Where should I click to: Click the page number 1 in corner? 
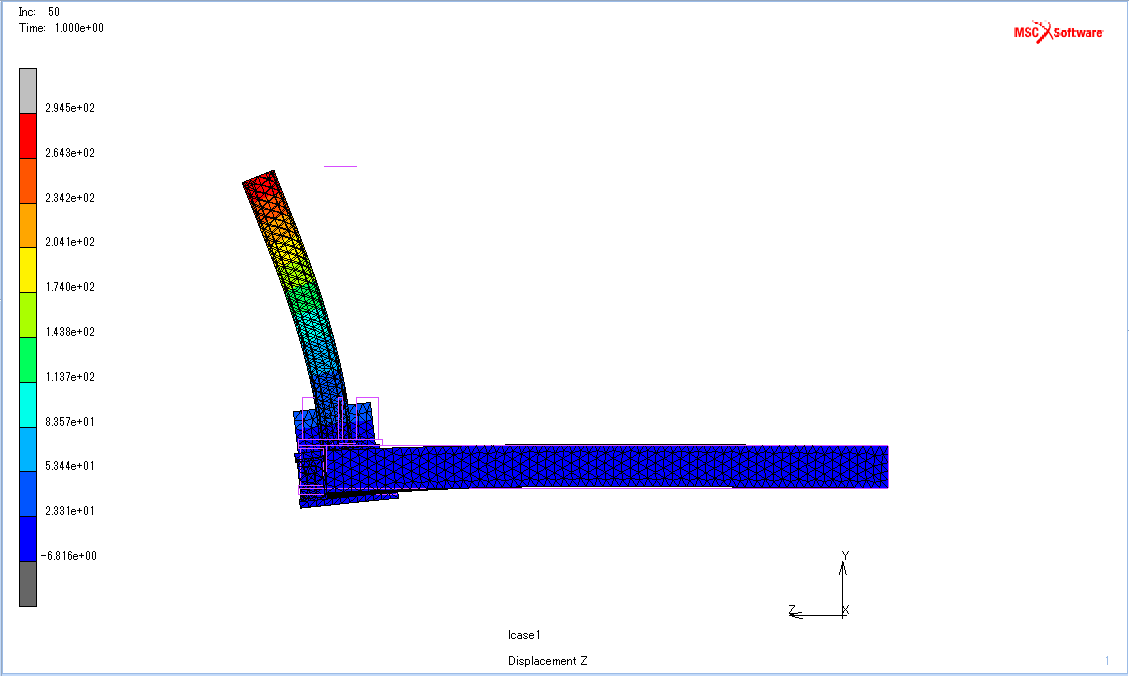[x=1107, y=660]
